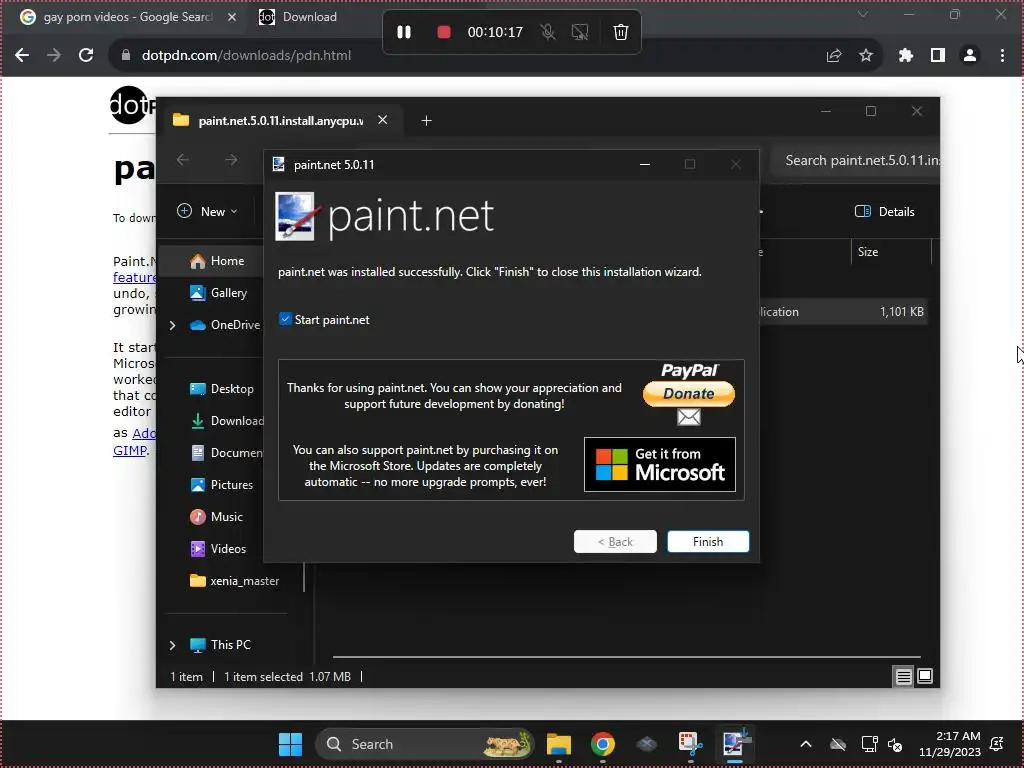Click the network tray icon
Screen dimensions: 1024x768
pyautogui.click(x=869, y=744)
